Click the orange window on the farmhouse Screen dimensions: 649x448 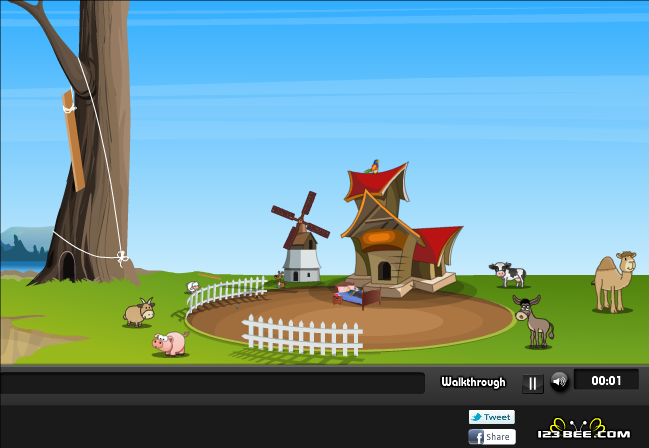coord(380,238)
